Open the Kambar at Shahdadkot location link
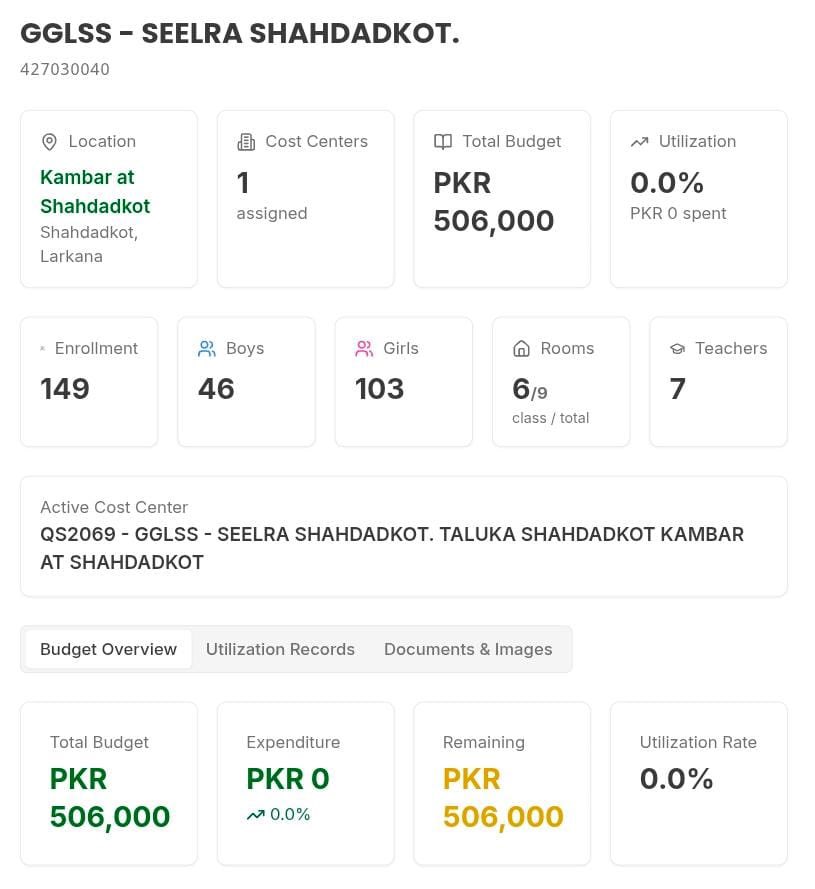Screen dimensions: 815x889 pos(95,192)
